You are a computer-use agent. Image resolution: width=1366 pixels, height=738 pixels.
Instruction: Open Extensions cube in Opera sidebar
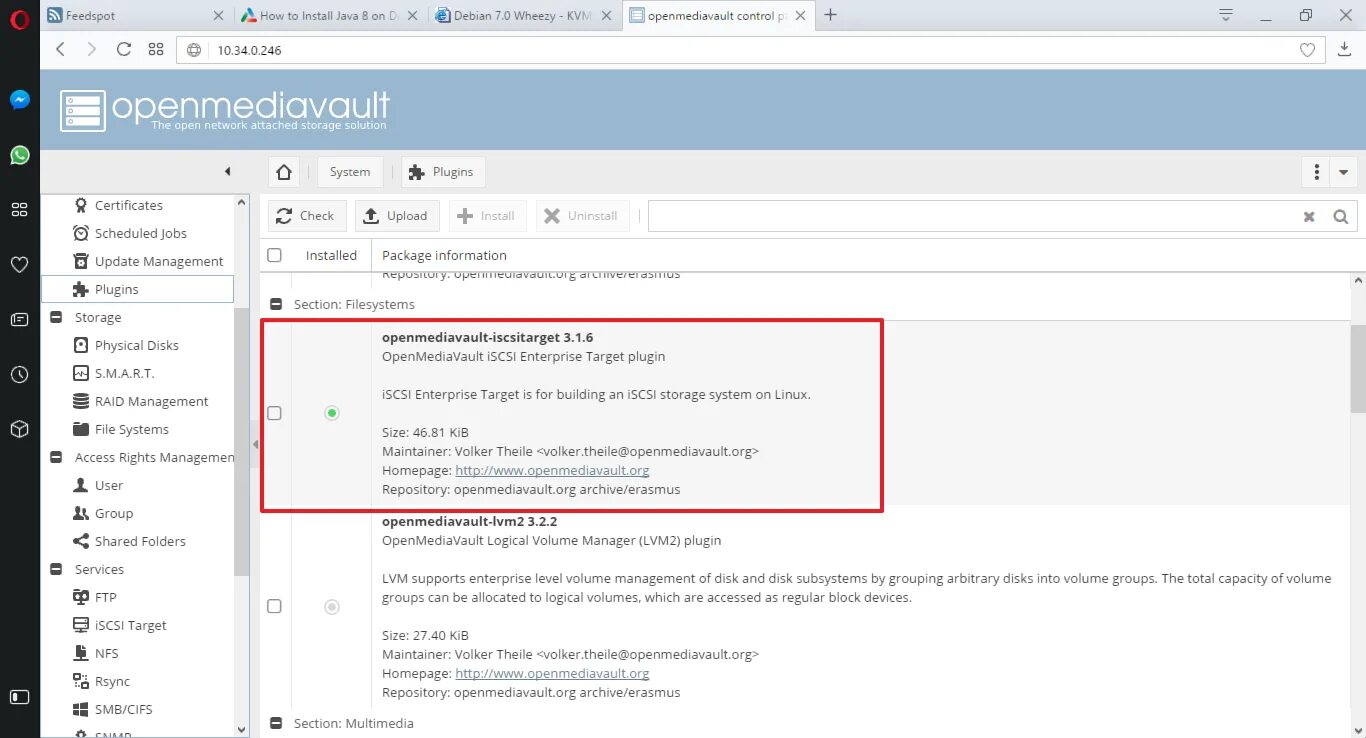pyautogui.click(x=19, y=429)
